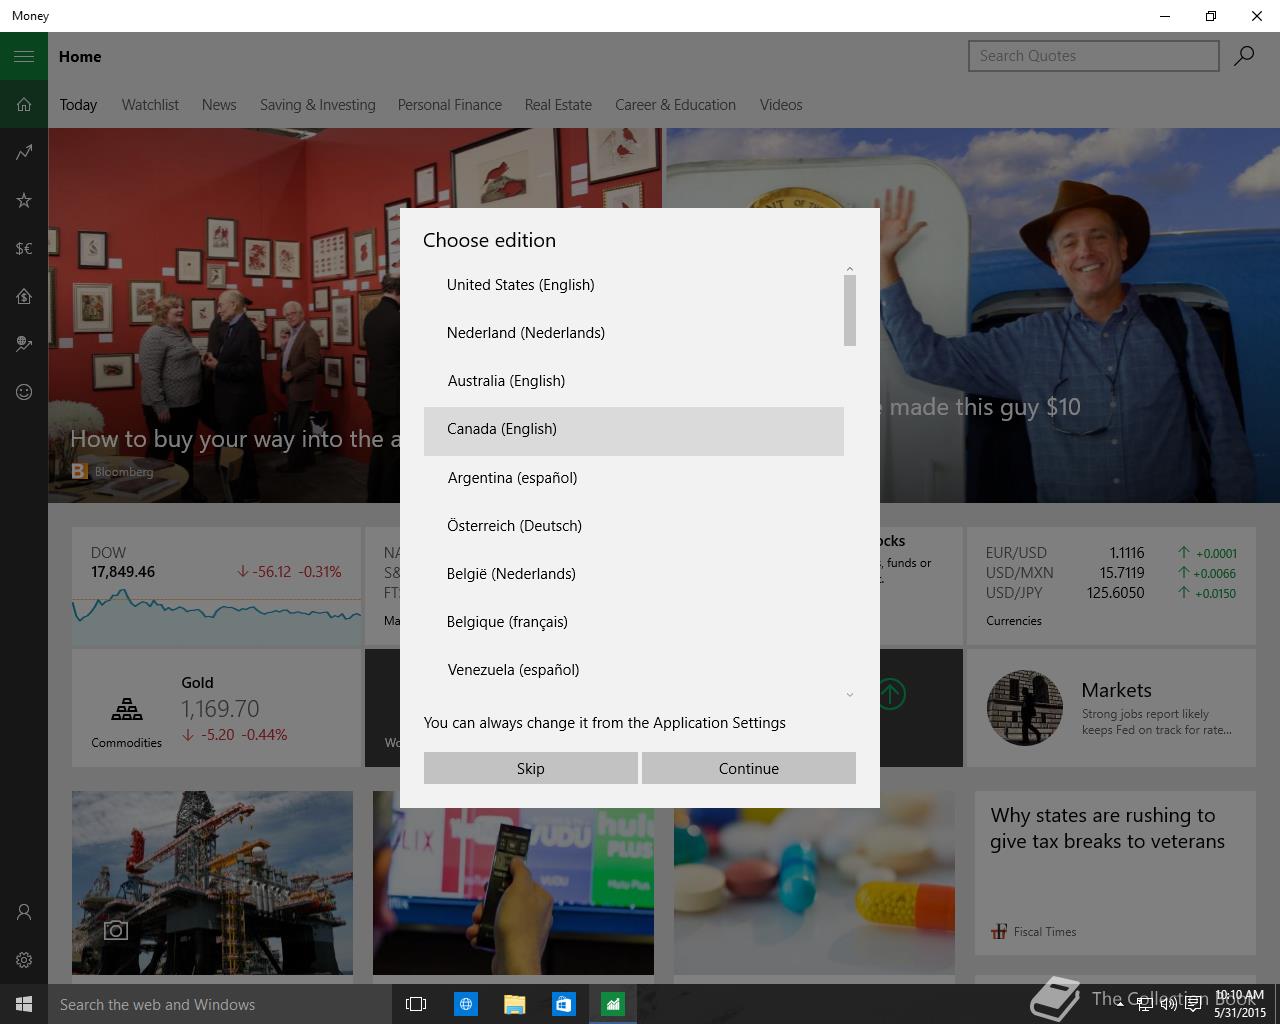Open Task View on taskbar

[x=416, y=1004]
